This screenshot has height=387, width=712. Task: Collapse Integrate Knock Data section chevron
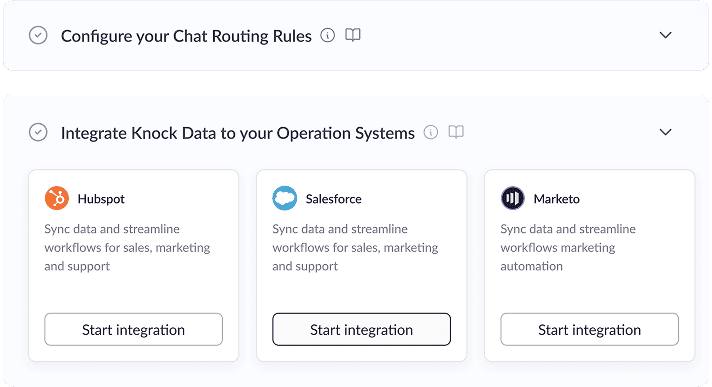point(665,132)
